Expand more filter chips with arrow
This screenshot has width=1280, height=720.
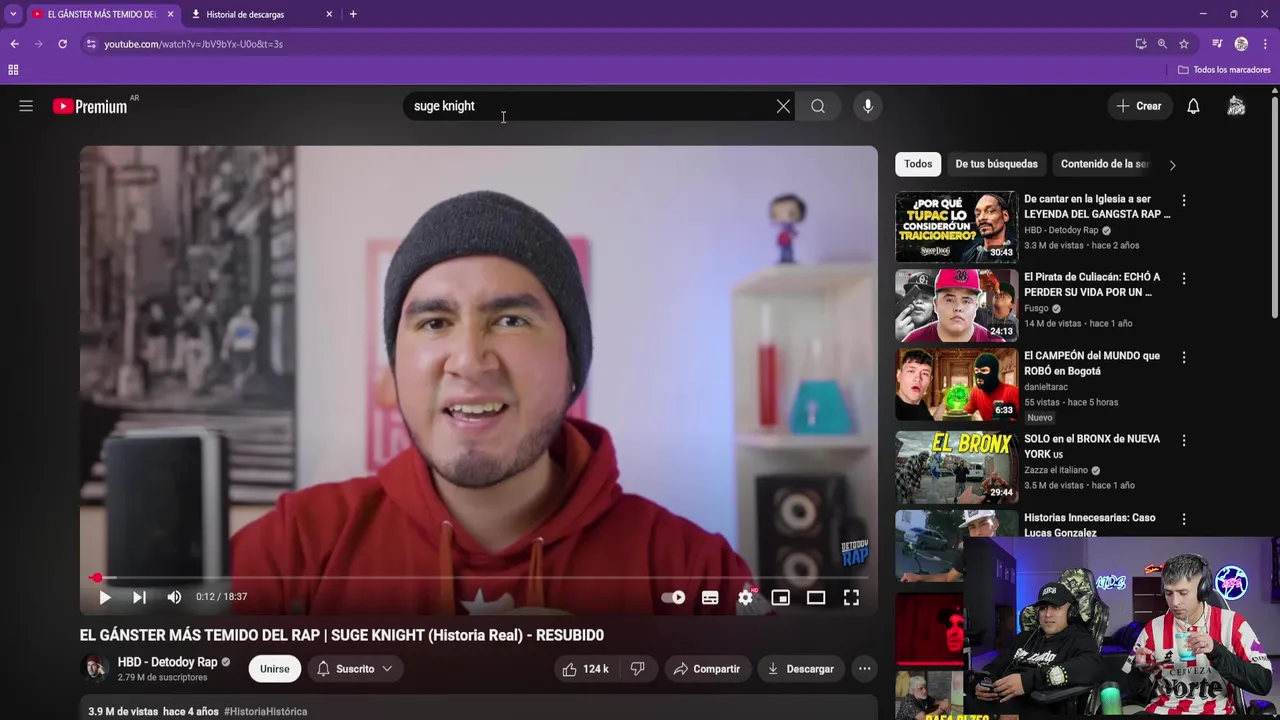[1172, 165]
